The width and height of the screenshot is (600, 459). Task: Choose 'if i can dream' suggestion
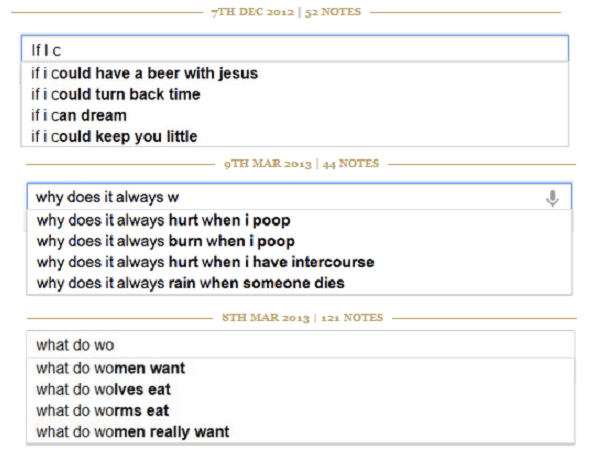tap(295, 115)
